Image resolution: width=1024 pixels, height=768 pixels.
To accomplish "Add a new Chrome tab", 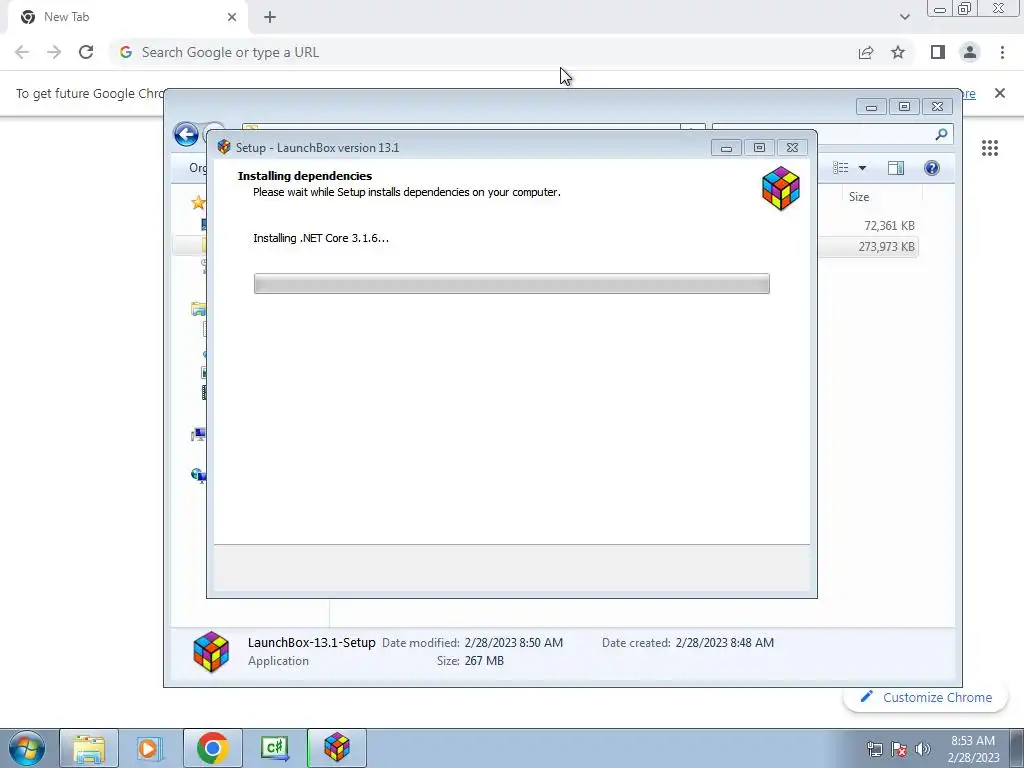I will (x=270, y=17).
